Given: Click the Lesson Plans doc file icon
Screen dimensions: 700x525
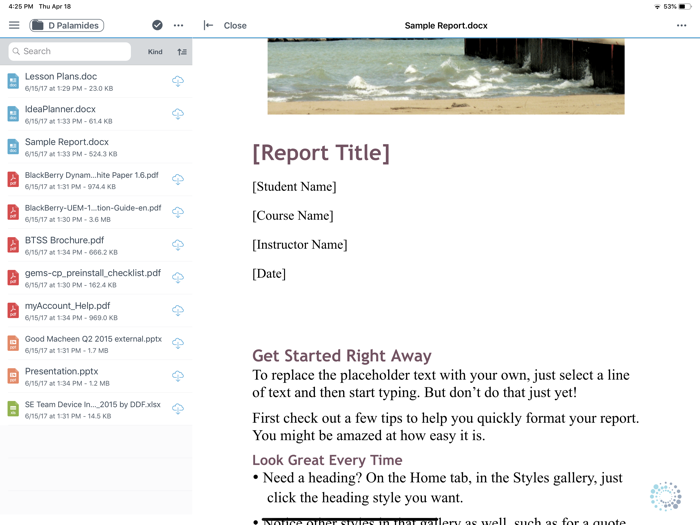Looking at the screenshot, I should click(x=13, y=81).
